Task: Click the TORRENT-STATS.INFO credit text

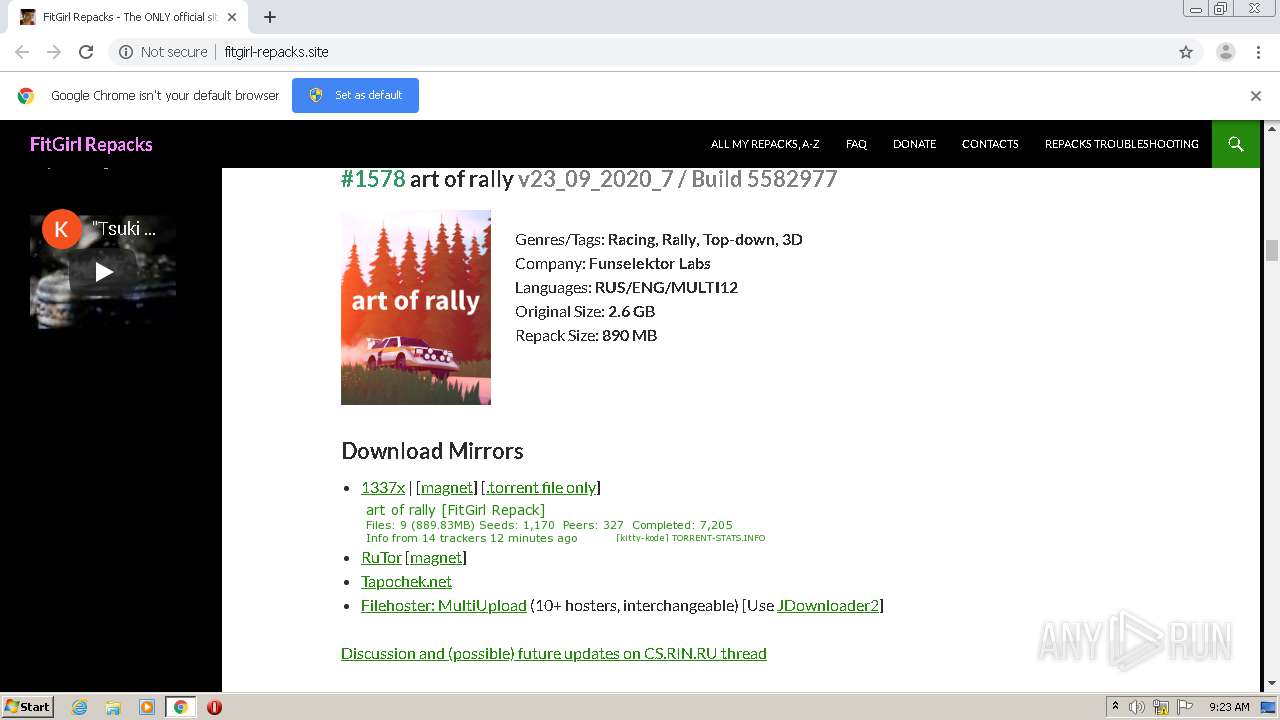Action: pyautogui.click(x=718, y=538)
